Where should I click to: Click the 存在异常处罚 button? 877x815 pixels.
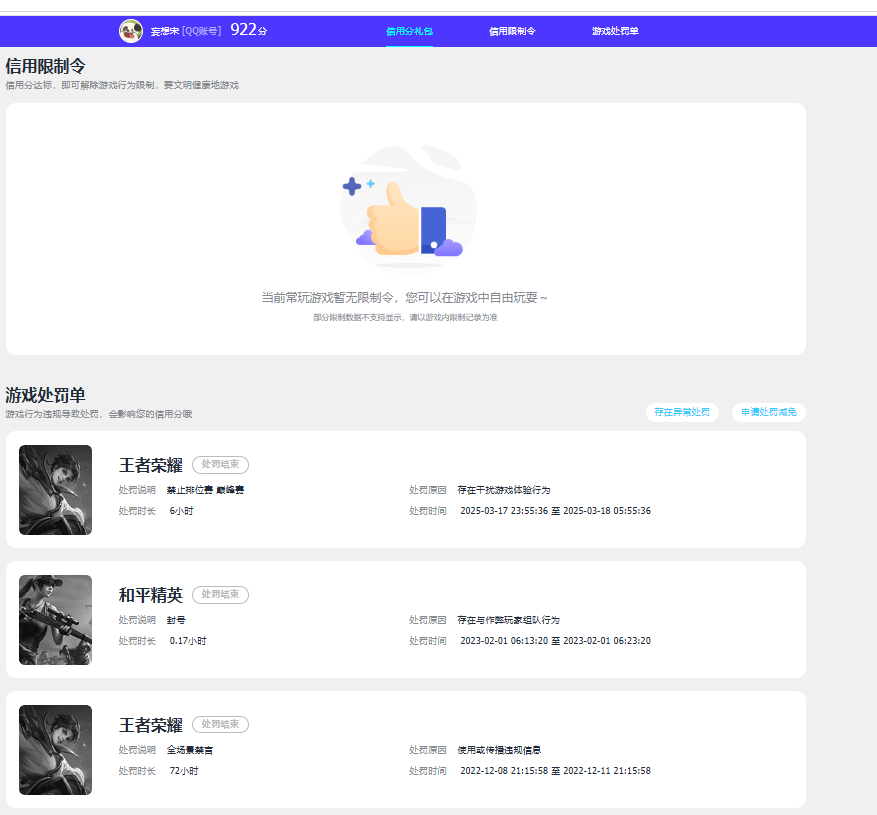click(x=682, y=412)
